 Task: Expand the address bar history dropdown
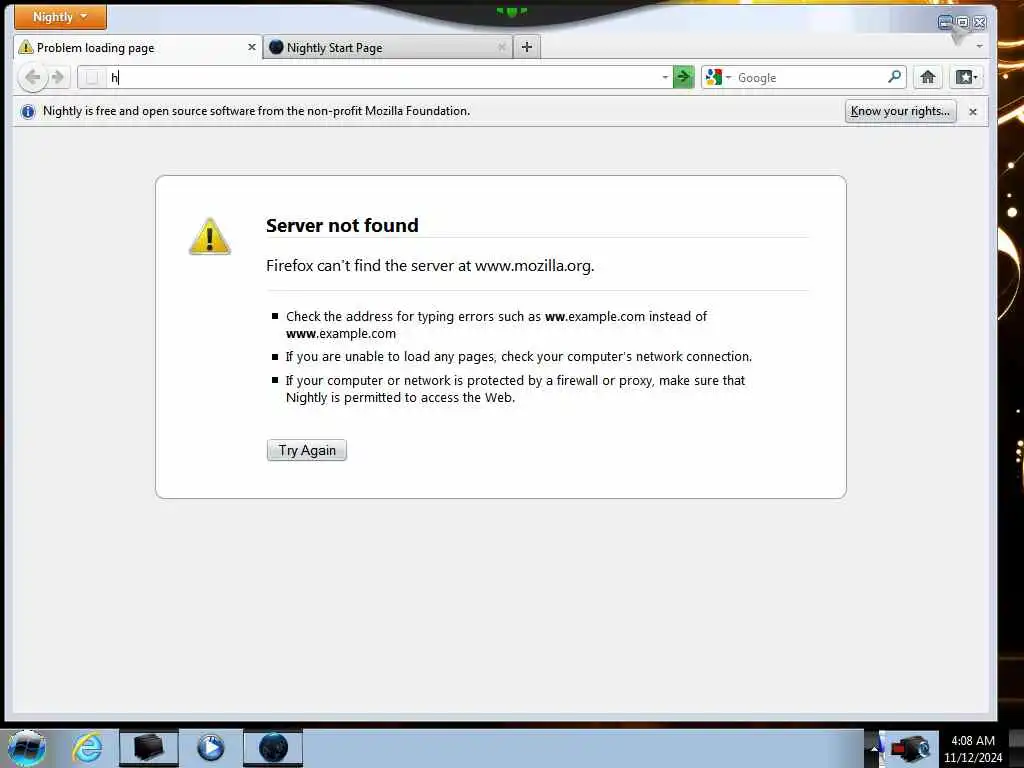[x=665, y=77]
